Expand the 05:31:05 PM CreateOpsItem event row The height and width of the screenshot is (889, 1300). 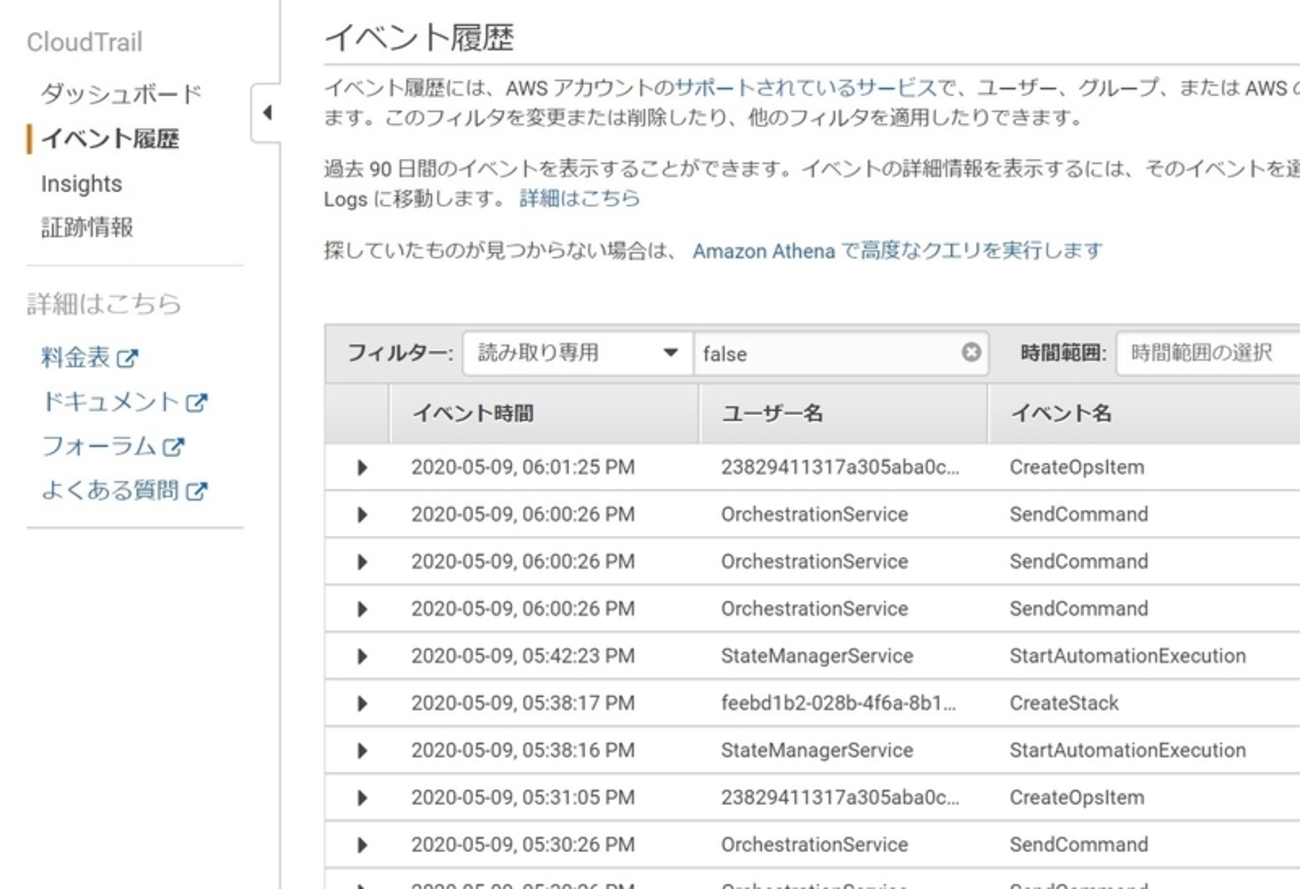pyautogui.click(x=362, y=798)
